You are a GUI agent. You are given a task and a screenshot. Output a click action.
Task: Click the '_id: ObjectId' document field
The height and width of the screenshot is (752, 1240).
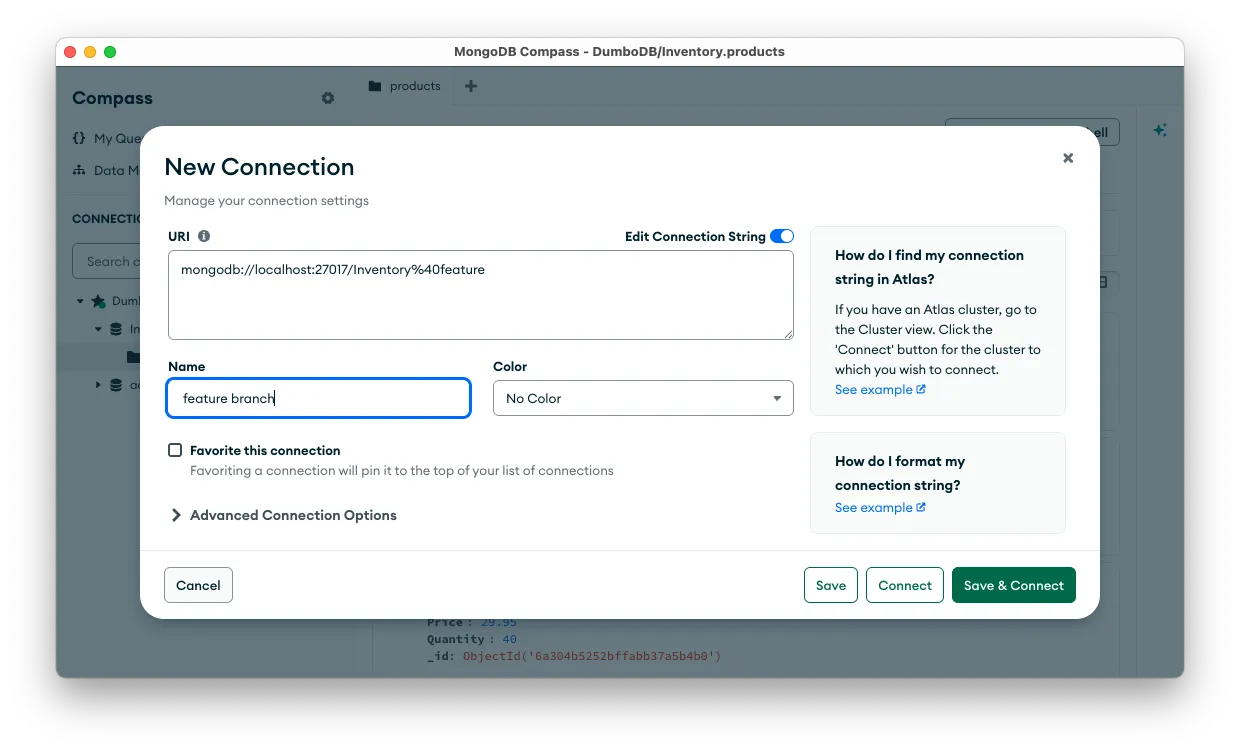pos(574,656)
